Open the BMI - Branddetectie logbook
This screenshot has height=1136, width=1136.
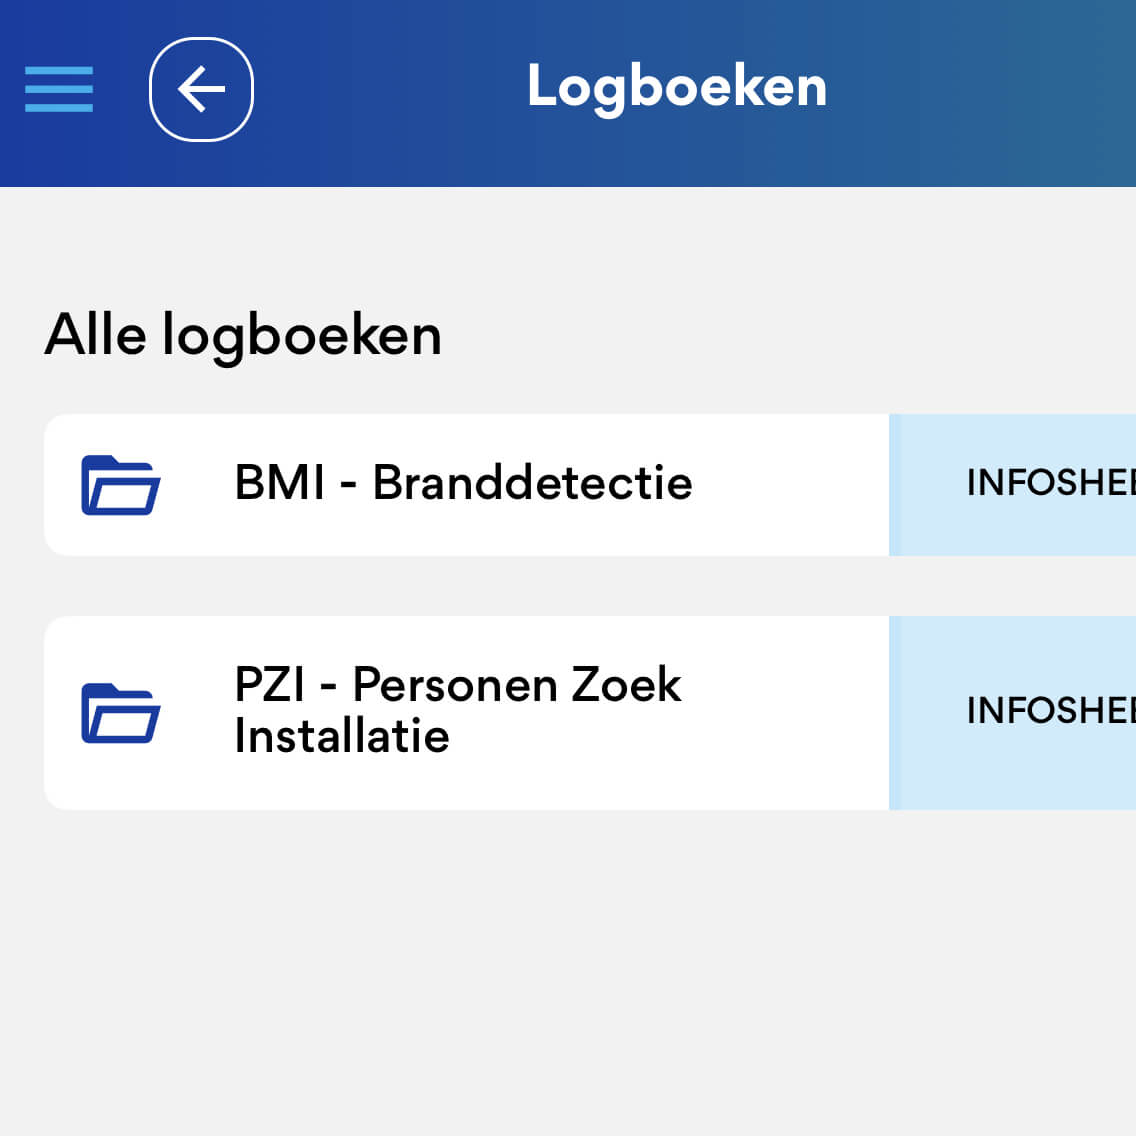[x=462, y=483]
